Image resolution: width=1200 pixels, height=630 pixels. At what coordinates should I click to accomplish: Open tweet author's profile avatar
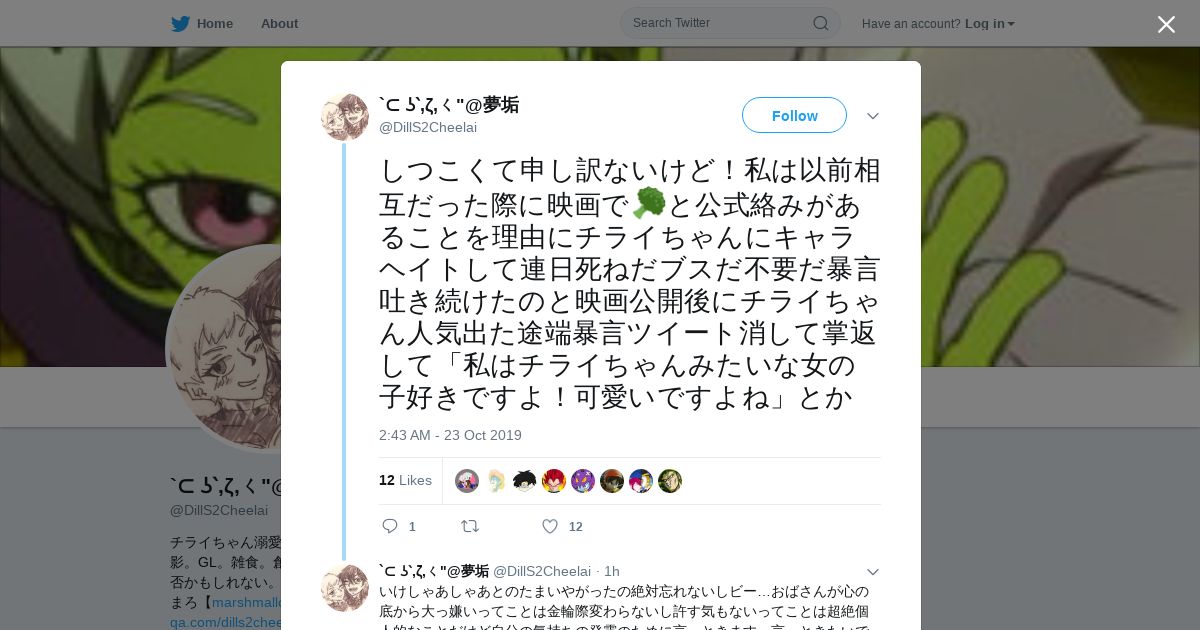tap(345, 117)
